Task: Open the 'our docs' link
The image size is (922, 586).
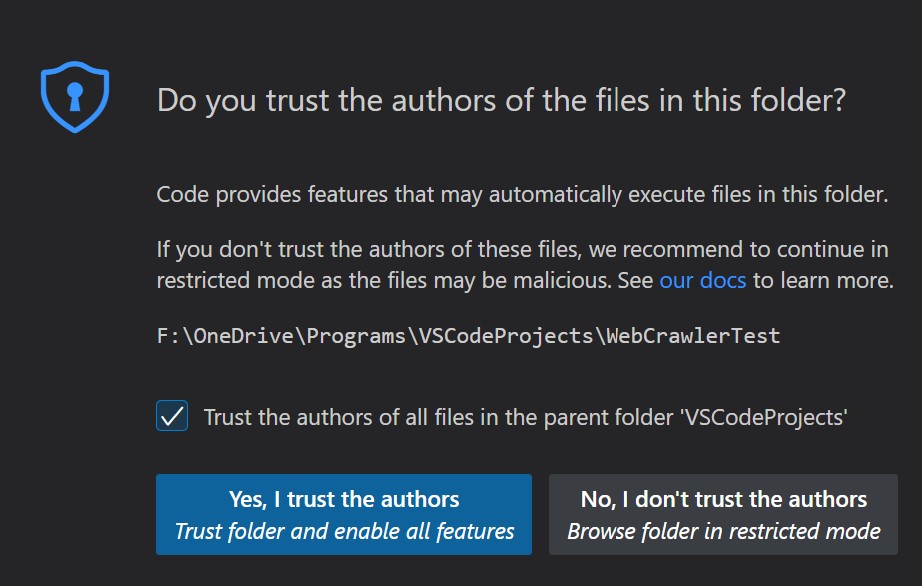Action: 703,280
